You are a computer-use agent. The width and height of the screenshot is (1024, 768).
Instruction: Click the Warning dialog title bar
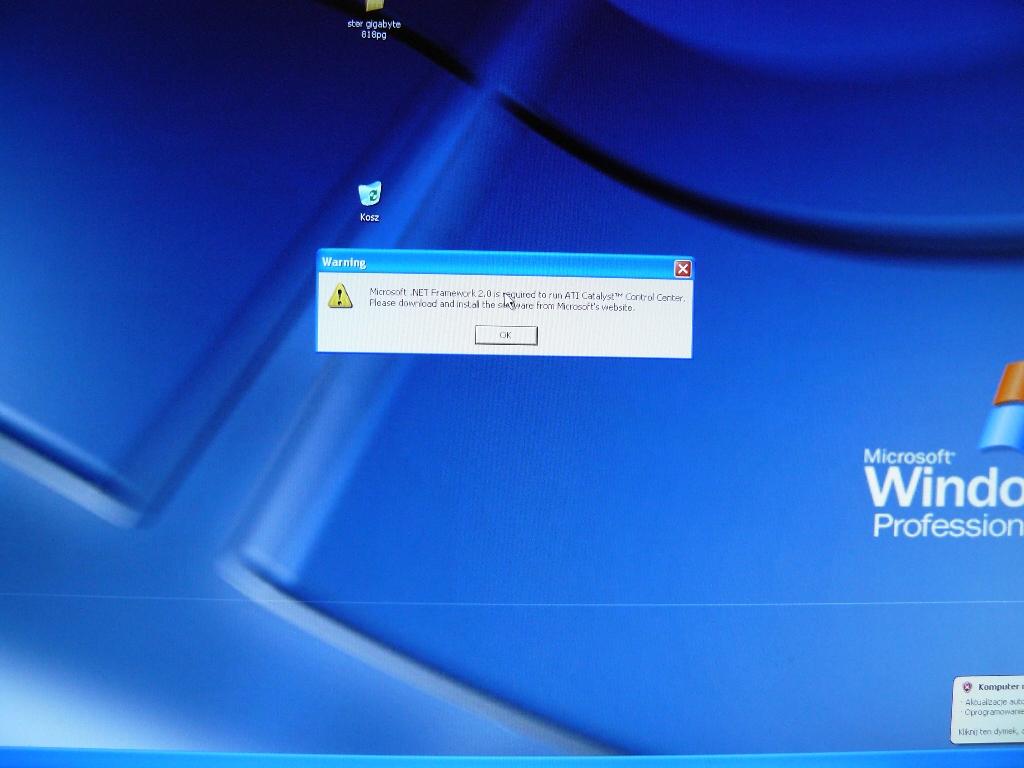[x=504, y=263]
